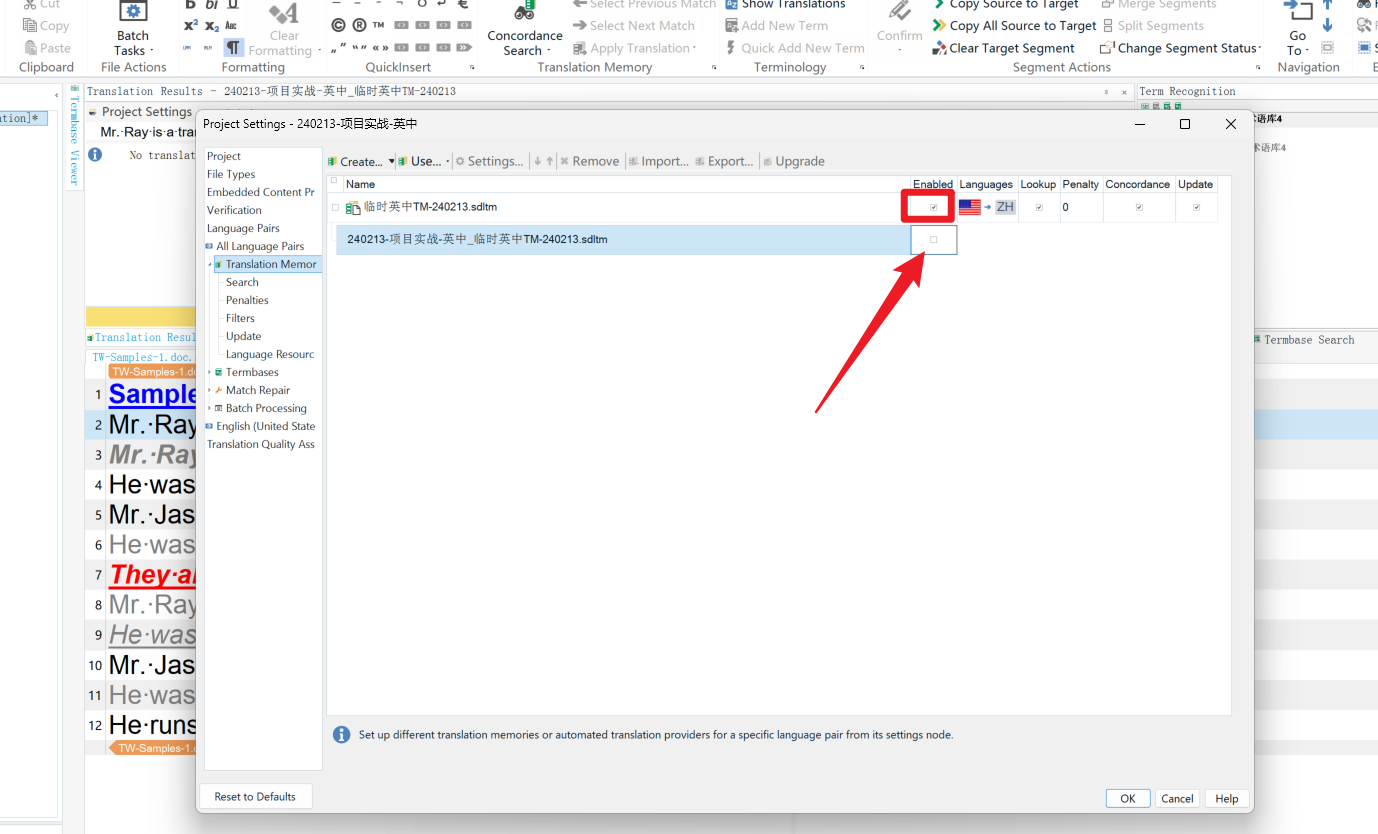The image size is (1378, 834).
Task: Tick the checkbox on the project TM row
Action: [x=934, y=240]
